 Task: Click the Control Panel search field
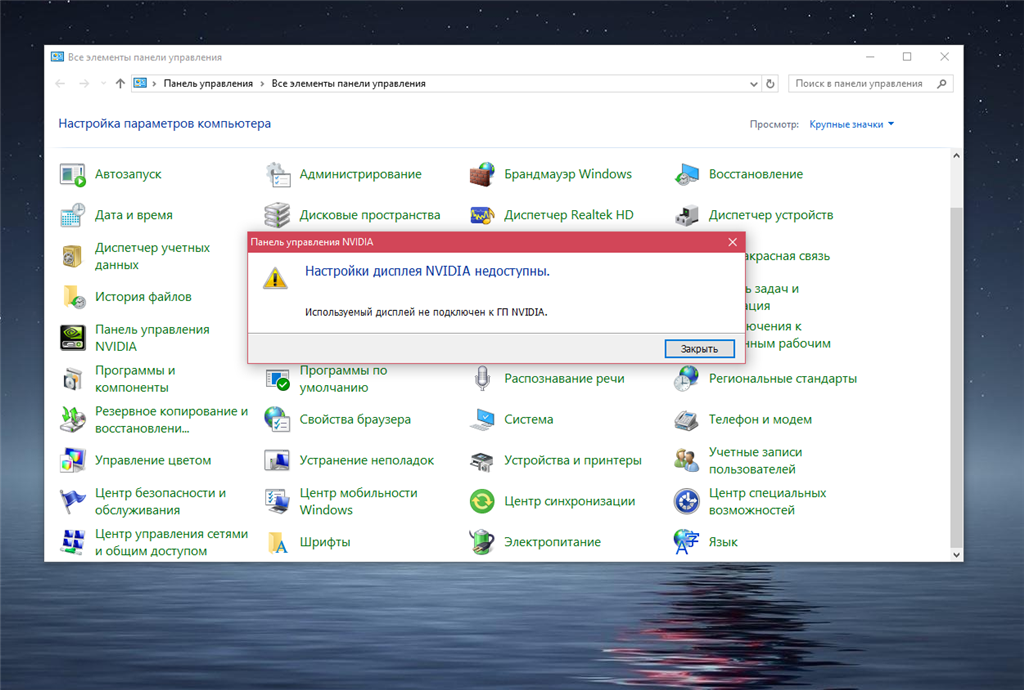[860, 84]
